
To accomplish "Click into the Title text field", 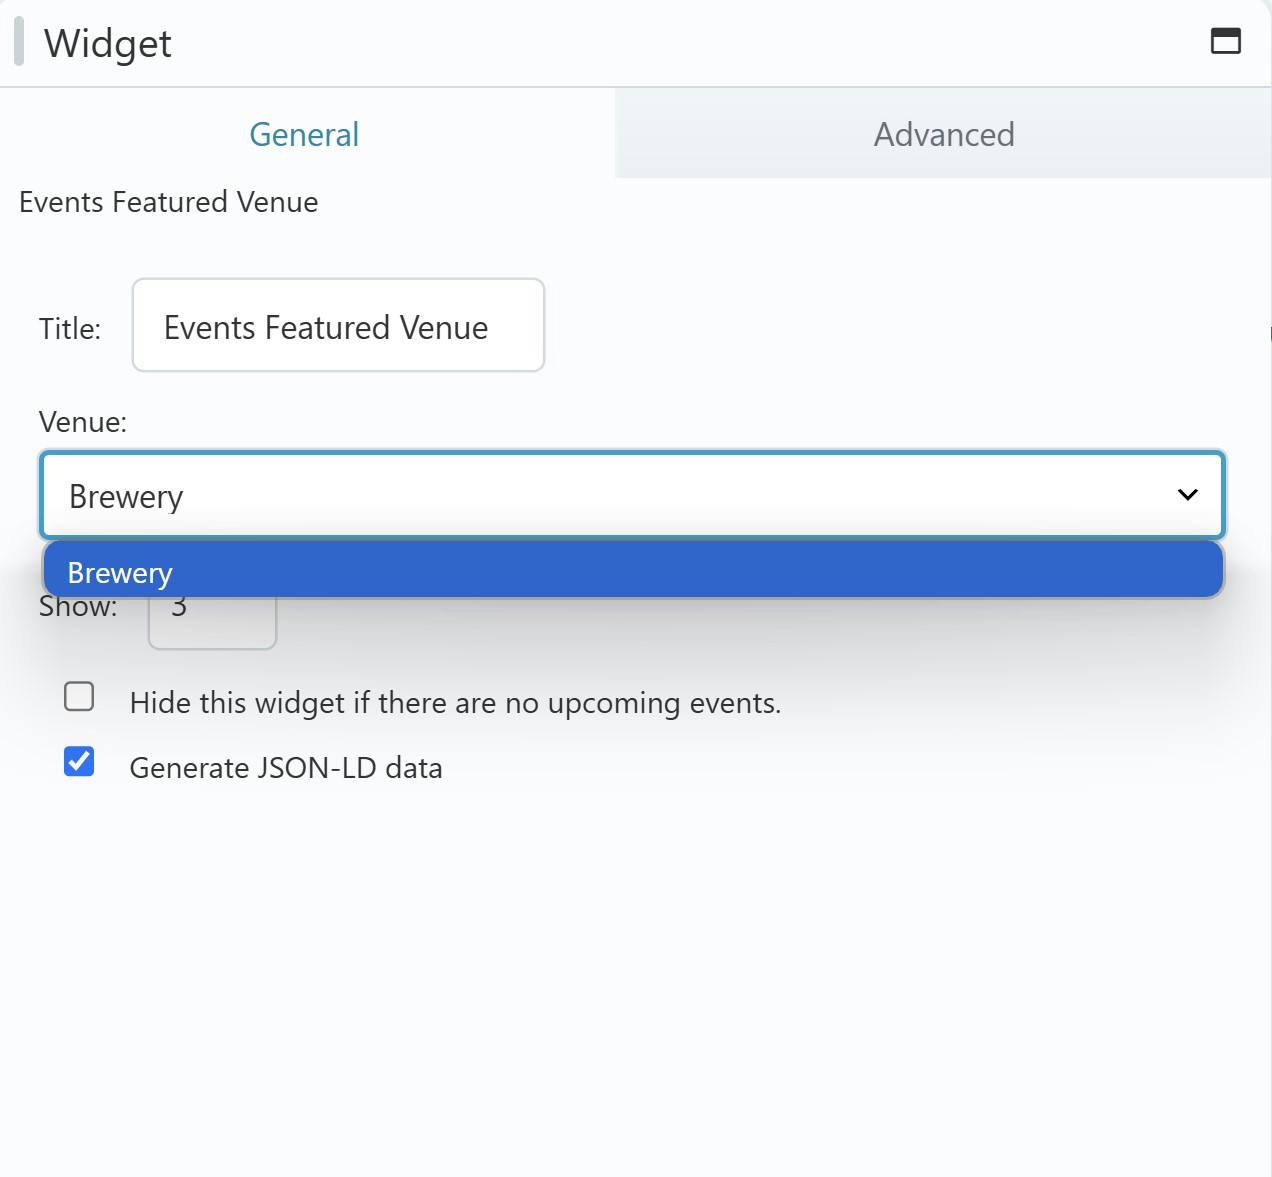I will (x=338, y=326).
